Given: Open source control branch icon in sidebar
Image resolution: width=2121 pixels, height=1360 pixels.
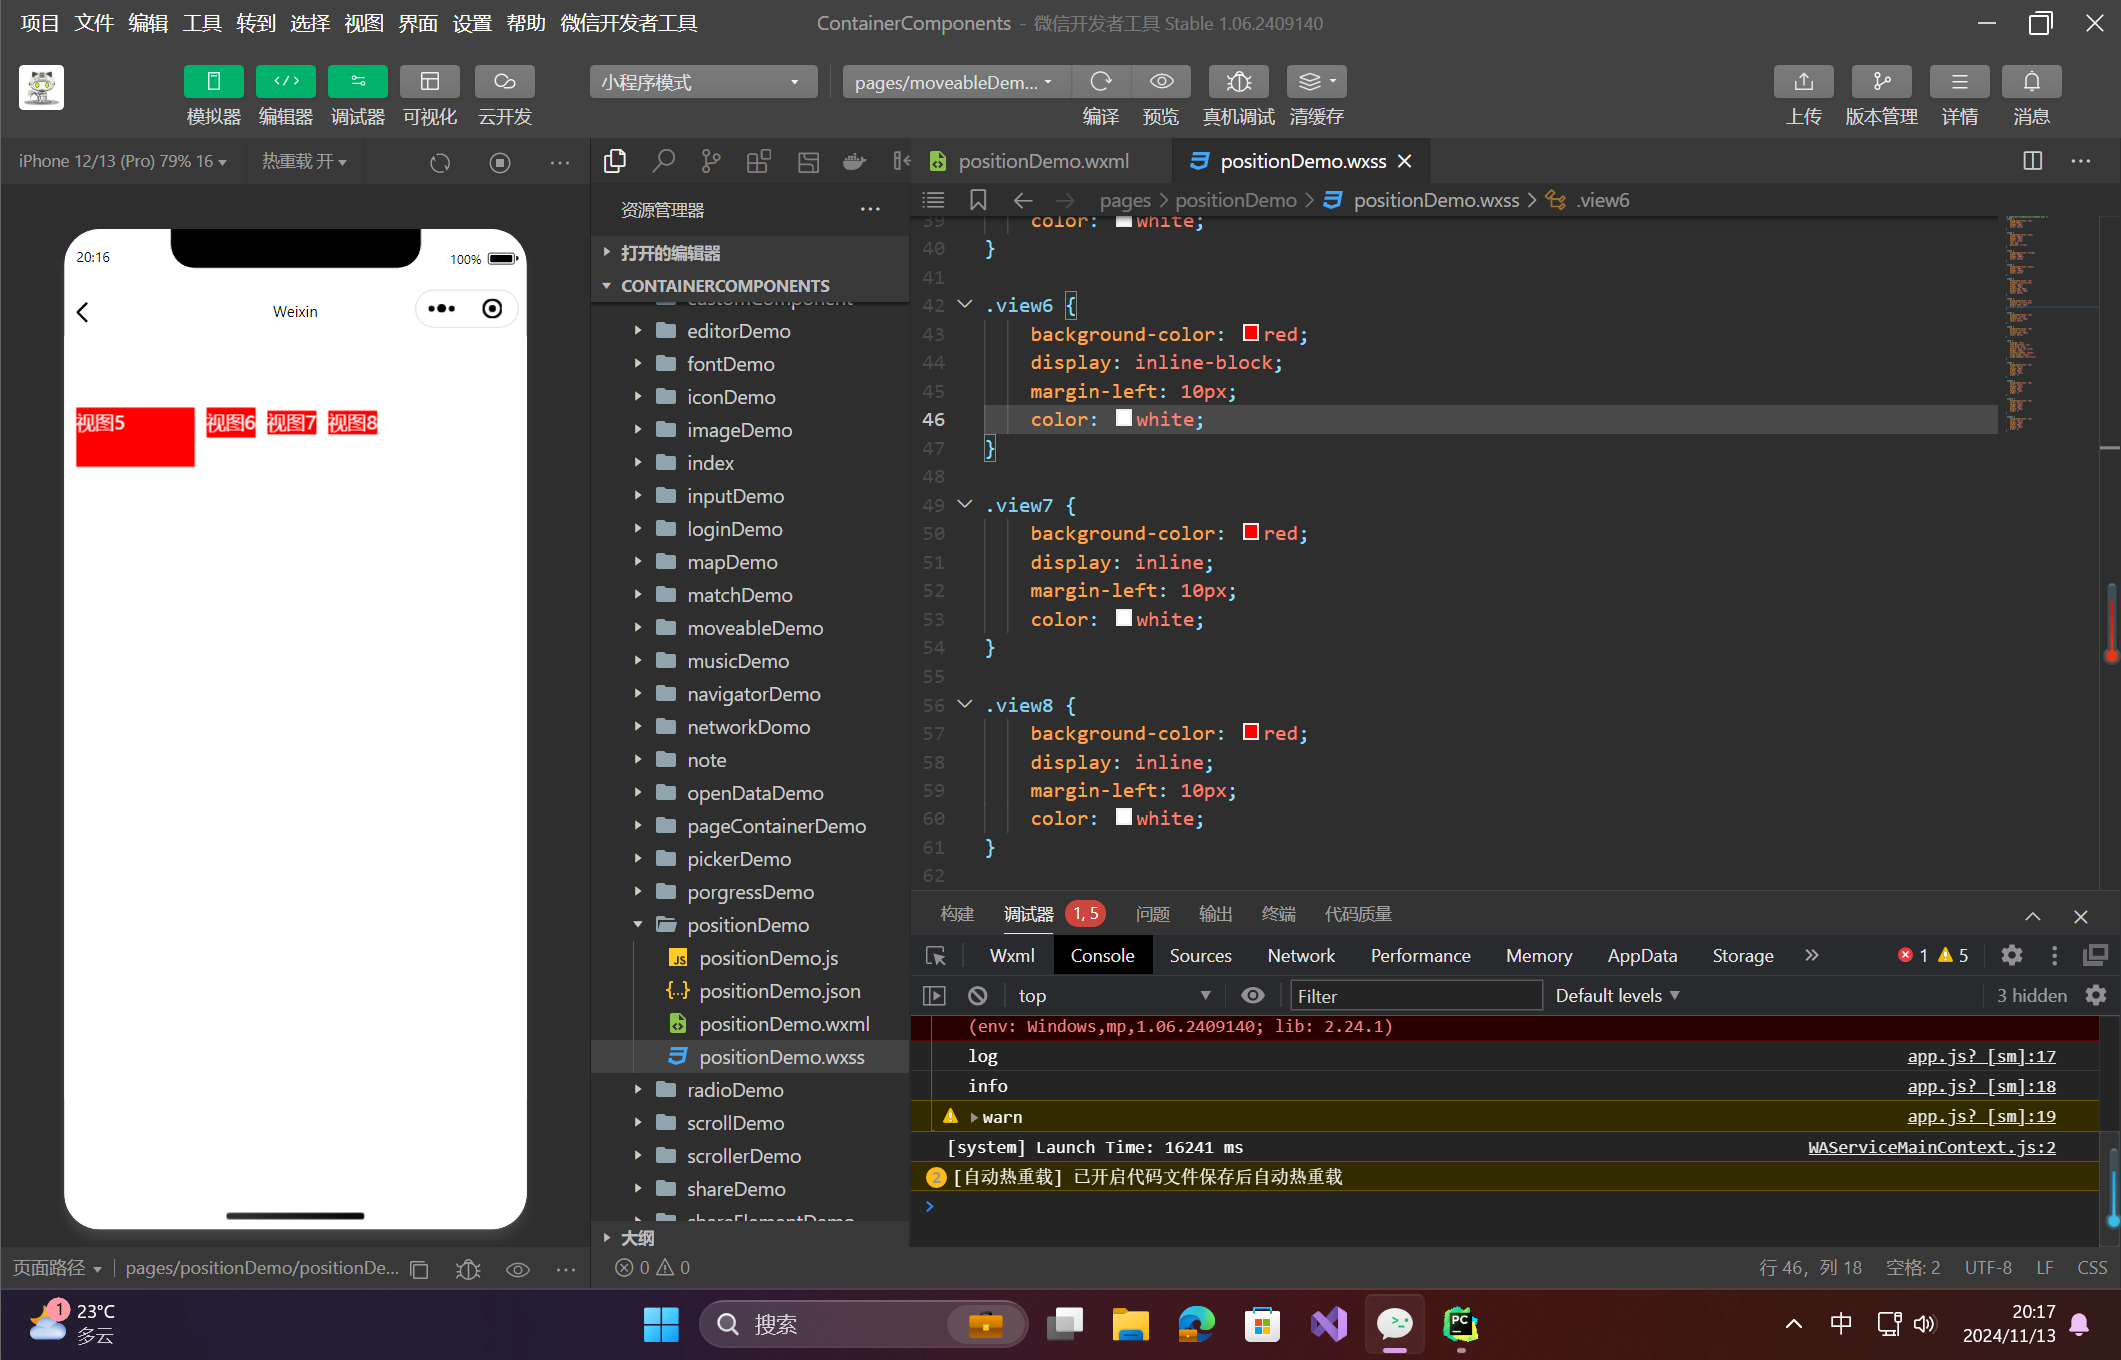Looking at the screenshot, I should (711, 161).
